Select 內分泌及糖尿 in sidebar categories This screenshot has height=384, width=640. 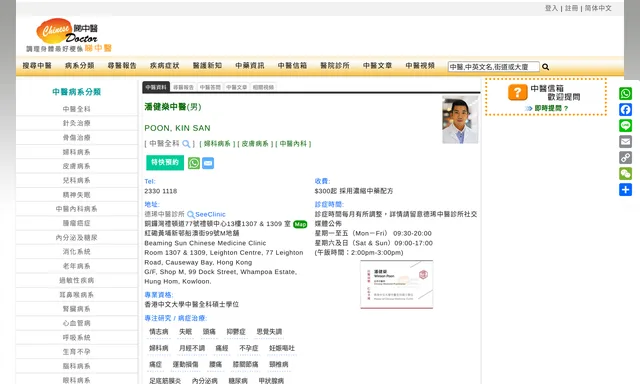pyautogui.click(x=77, y=238)
